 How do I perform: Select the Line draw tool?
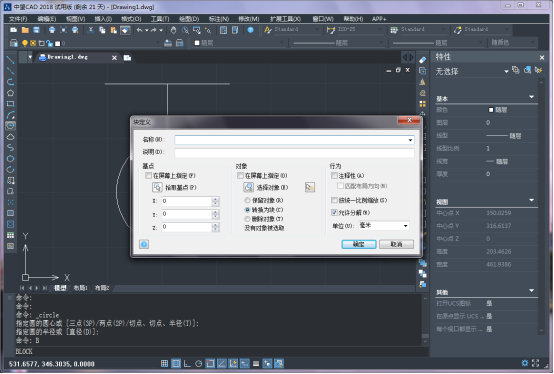[10, 60]
